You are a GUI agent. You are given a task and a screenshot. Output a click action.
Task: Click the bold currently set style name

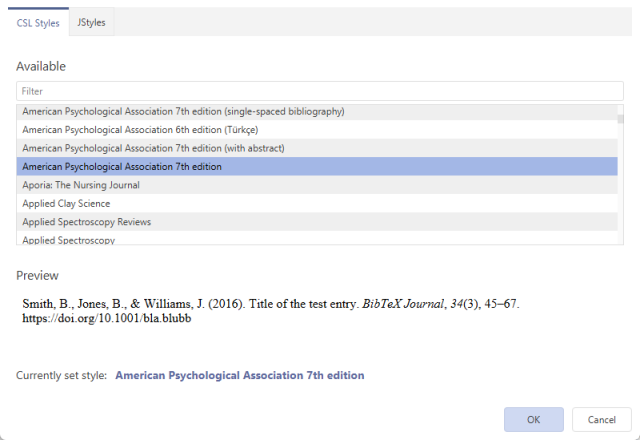point(240,375)
